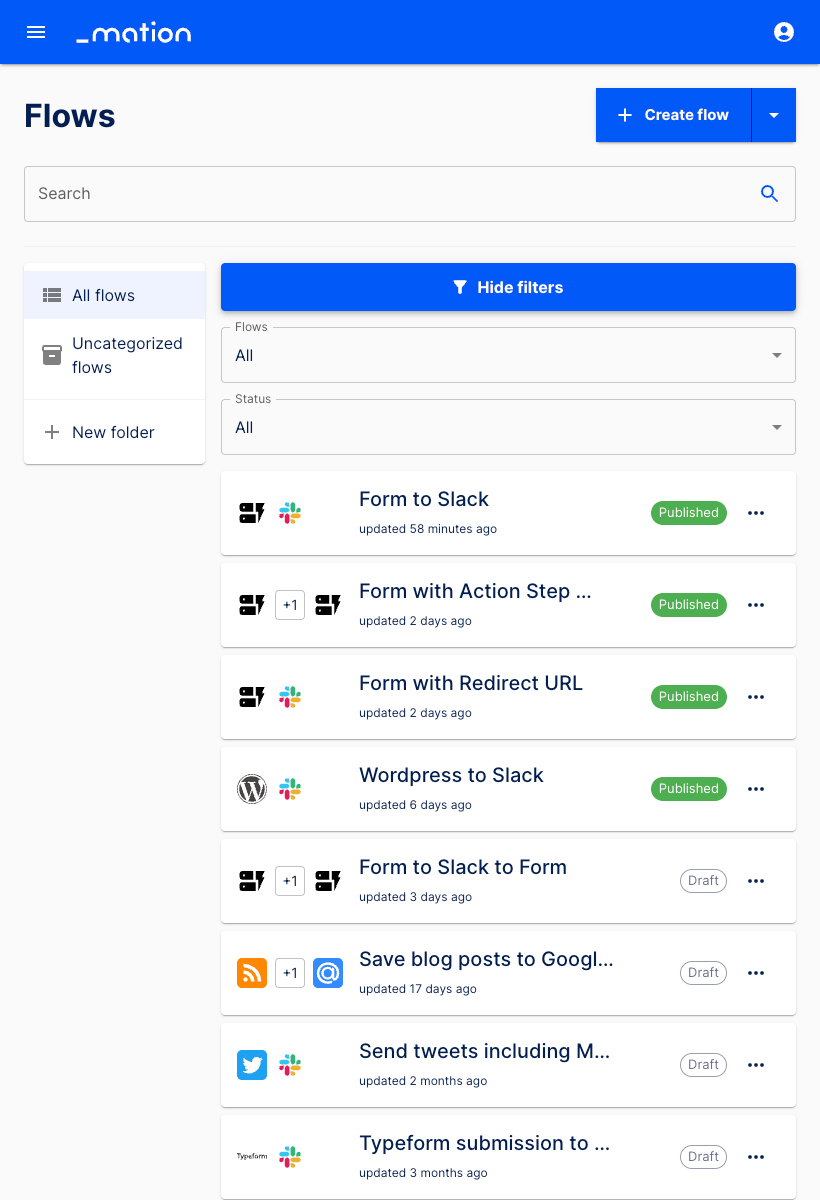The width and height of the screenshot is (820, 1200).
Task: Open the Create flow dropdown arrow
Action: (x=774, y=115)
